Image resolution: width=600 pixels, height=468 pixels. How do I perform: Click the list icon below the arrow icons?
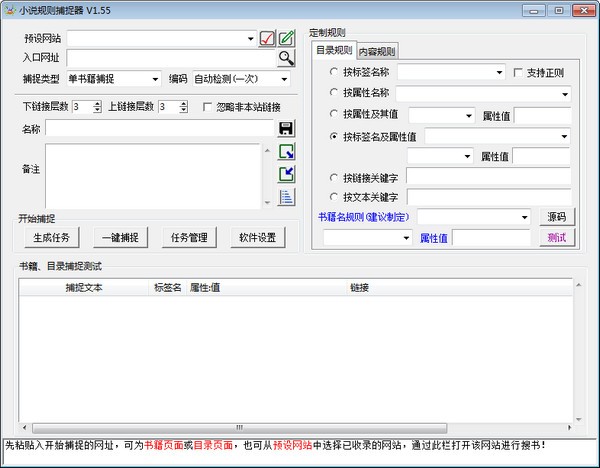click(x=286, y=196)
